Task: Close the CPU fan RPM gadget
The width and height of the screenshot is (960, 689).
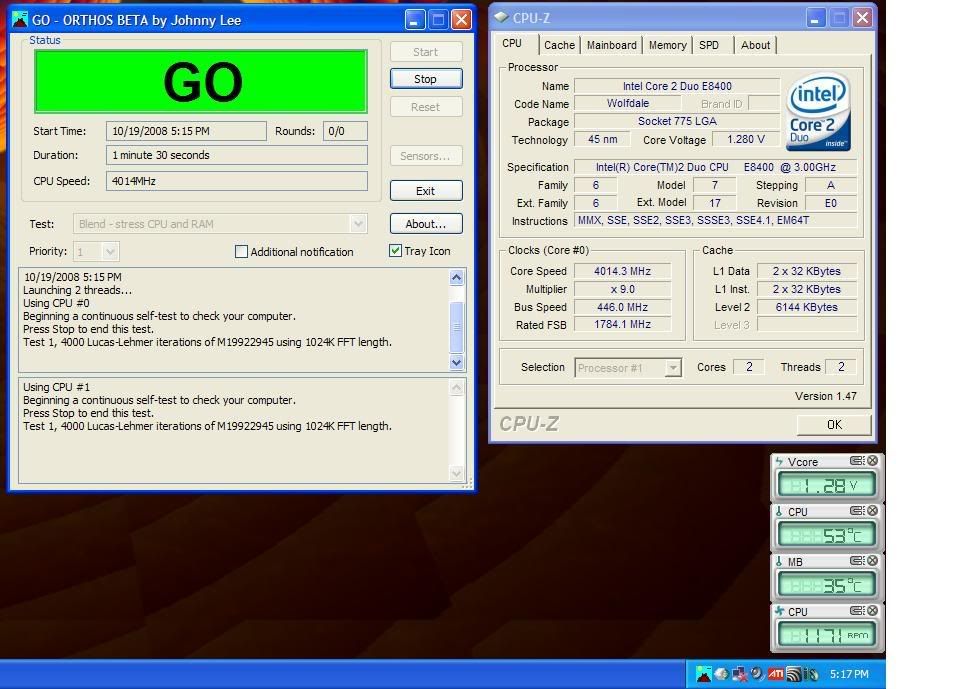Action: [x=872, y=611]
